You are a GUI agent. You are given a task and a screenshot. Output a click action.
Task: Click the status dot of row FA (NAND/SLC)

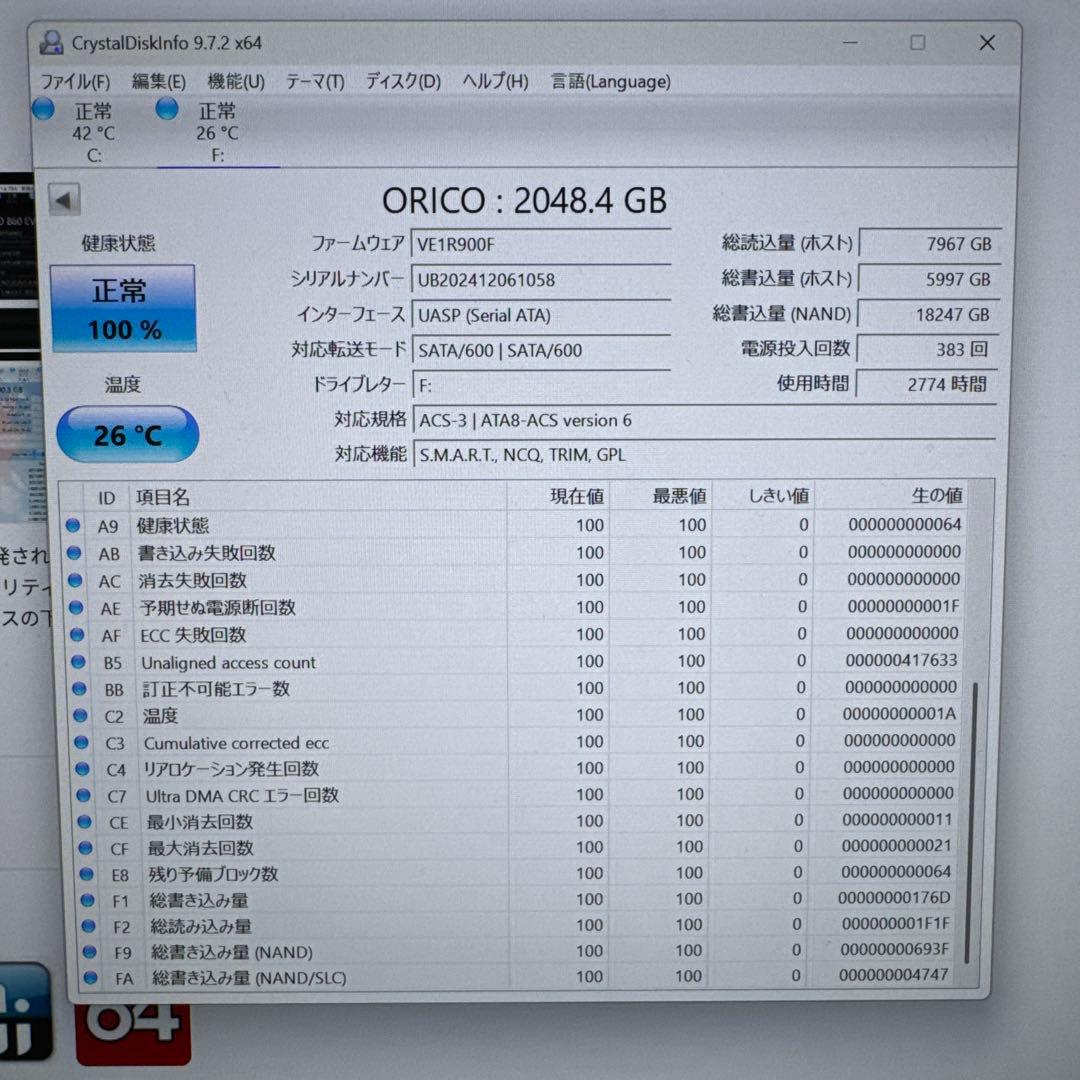[90, 977]
